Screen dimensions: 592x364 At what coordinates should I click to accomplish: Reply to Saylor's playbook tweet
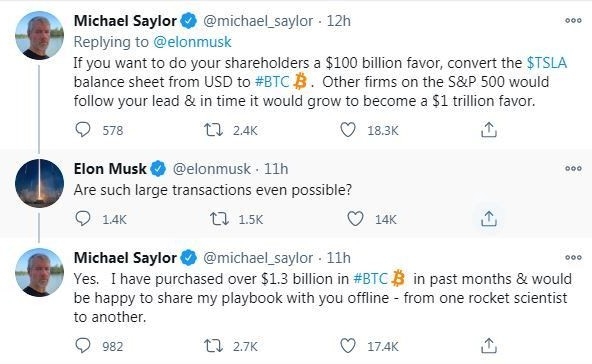pyautogui.click(x=83, y=345)
